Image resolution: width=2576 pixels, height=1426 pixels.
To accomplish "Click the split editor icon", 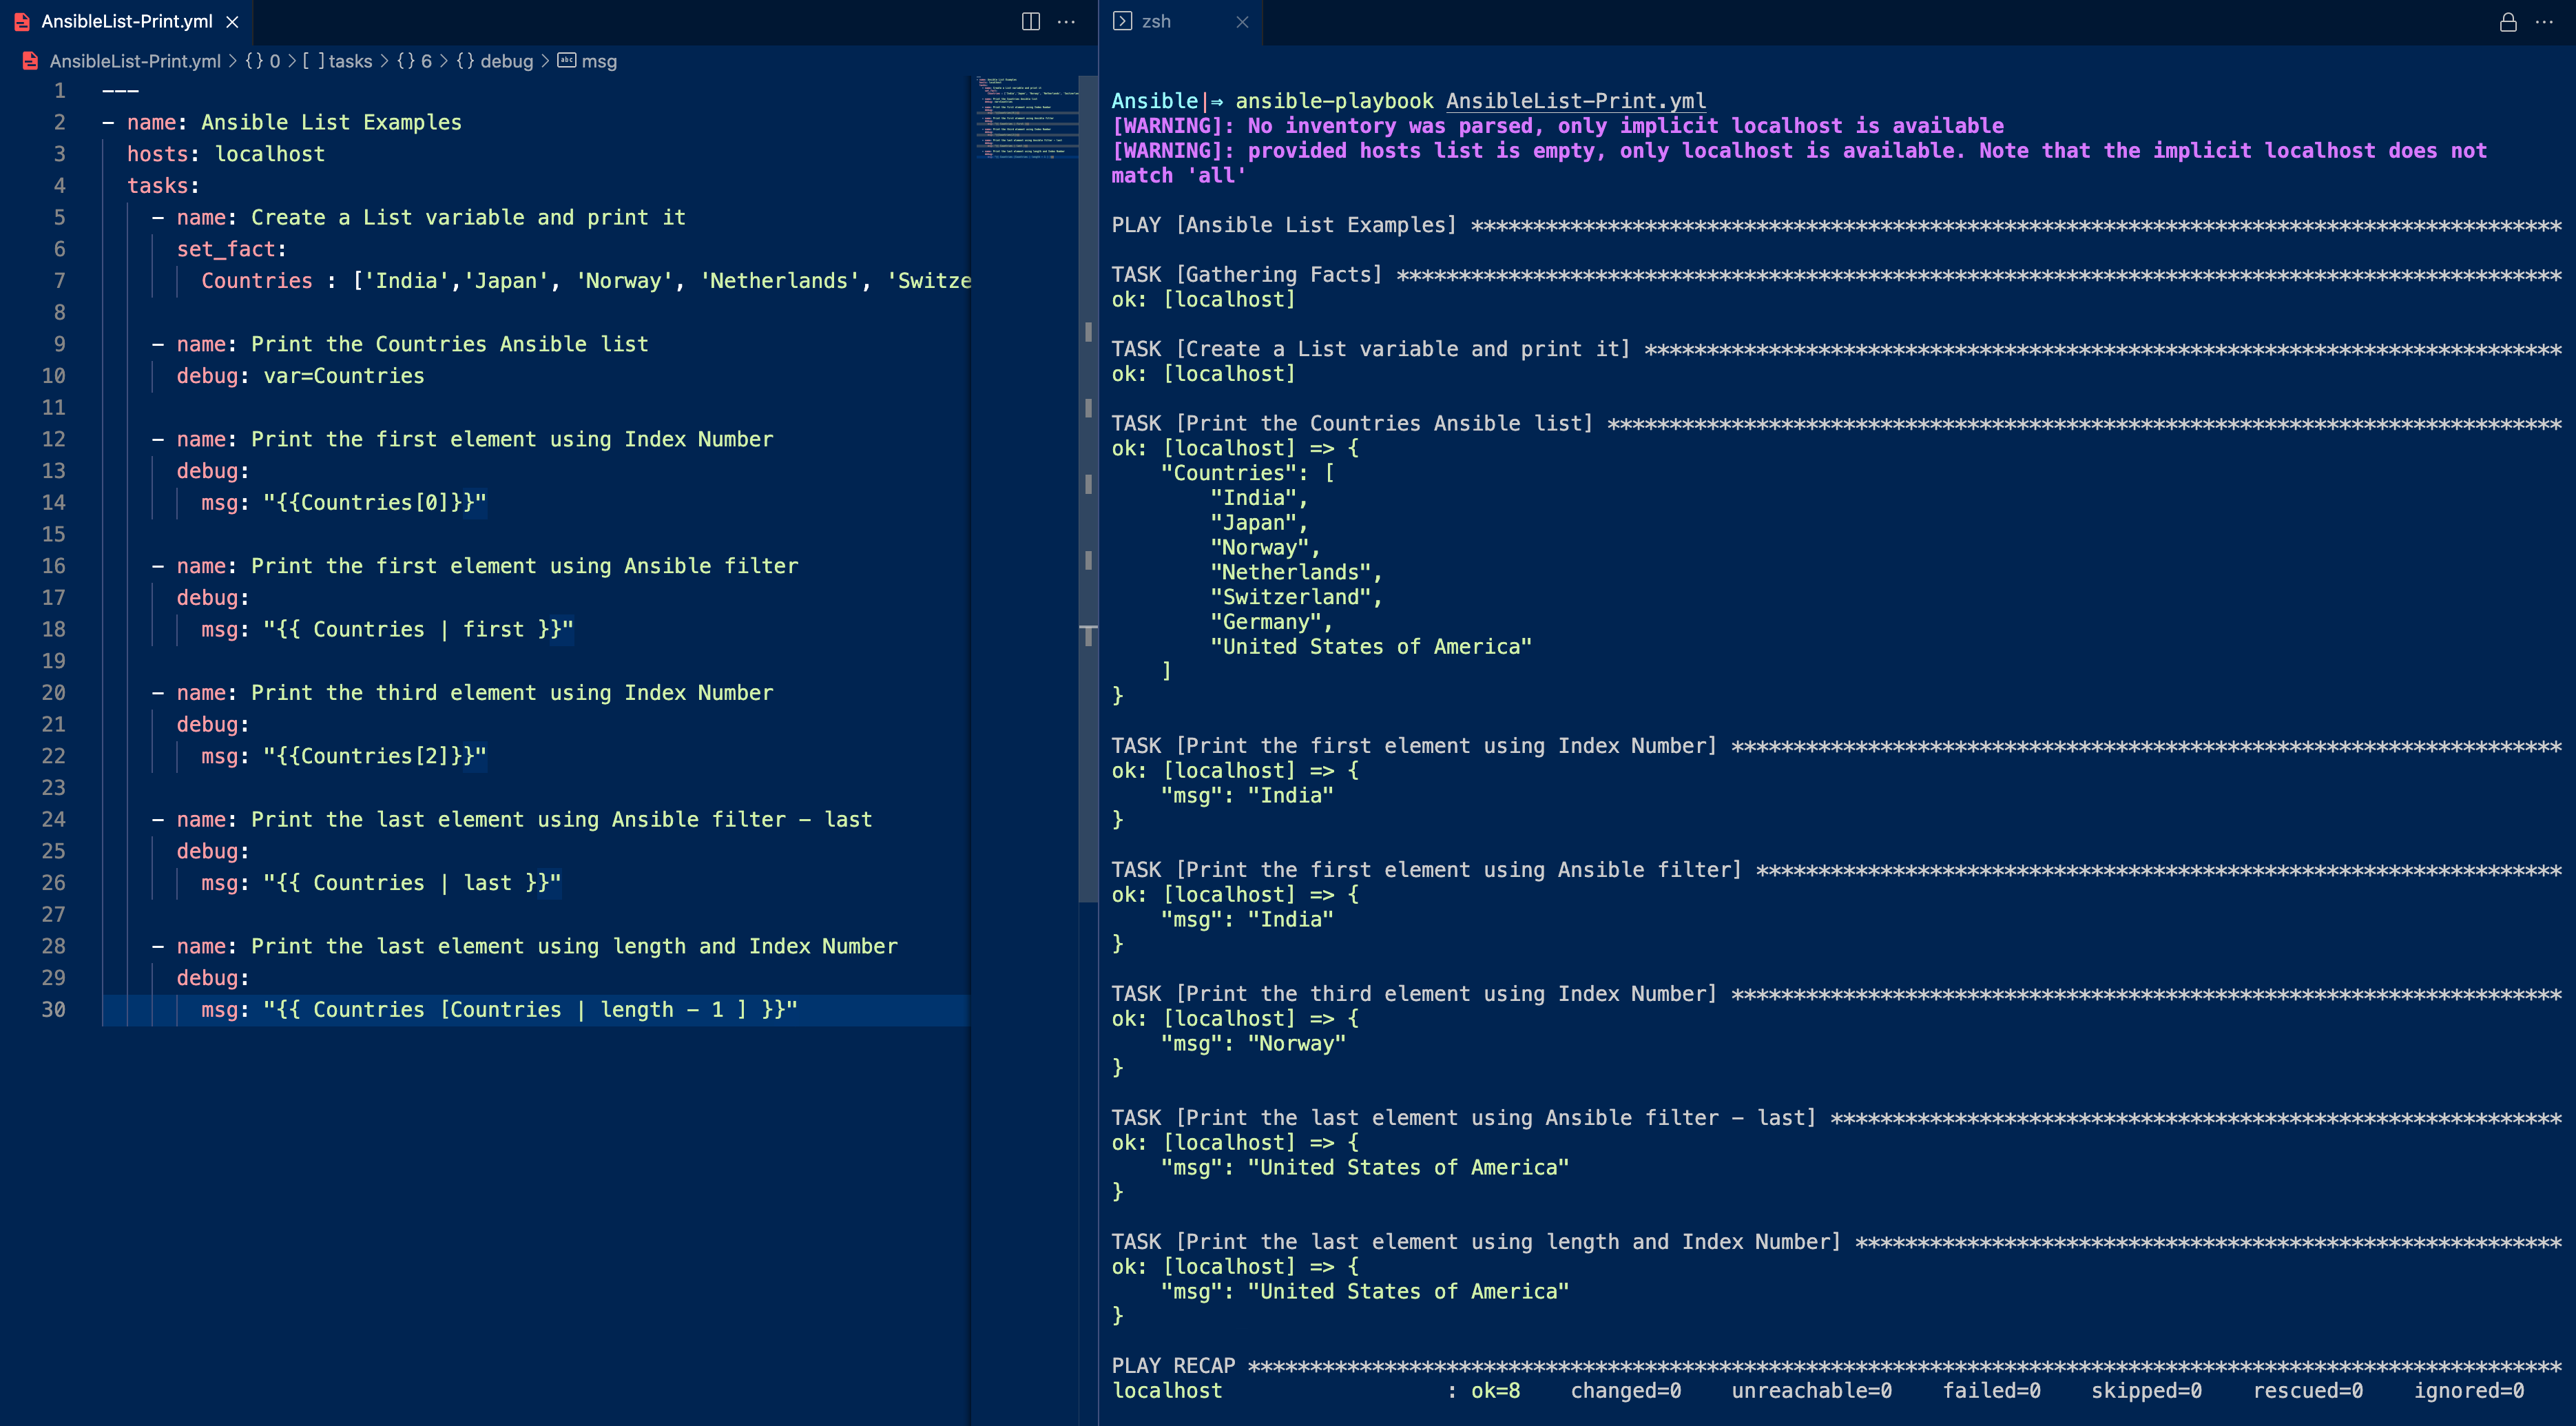I will pos(1031,22).
